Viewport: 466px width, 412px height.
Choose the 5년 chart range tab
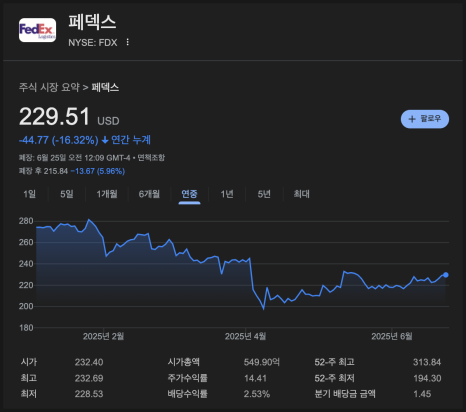(x=264, y=194)
